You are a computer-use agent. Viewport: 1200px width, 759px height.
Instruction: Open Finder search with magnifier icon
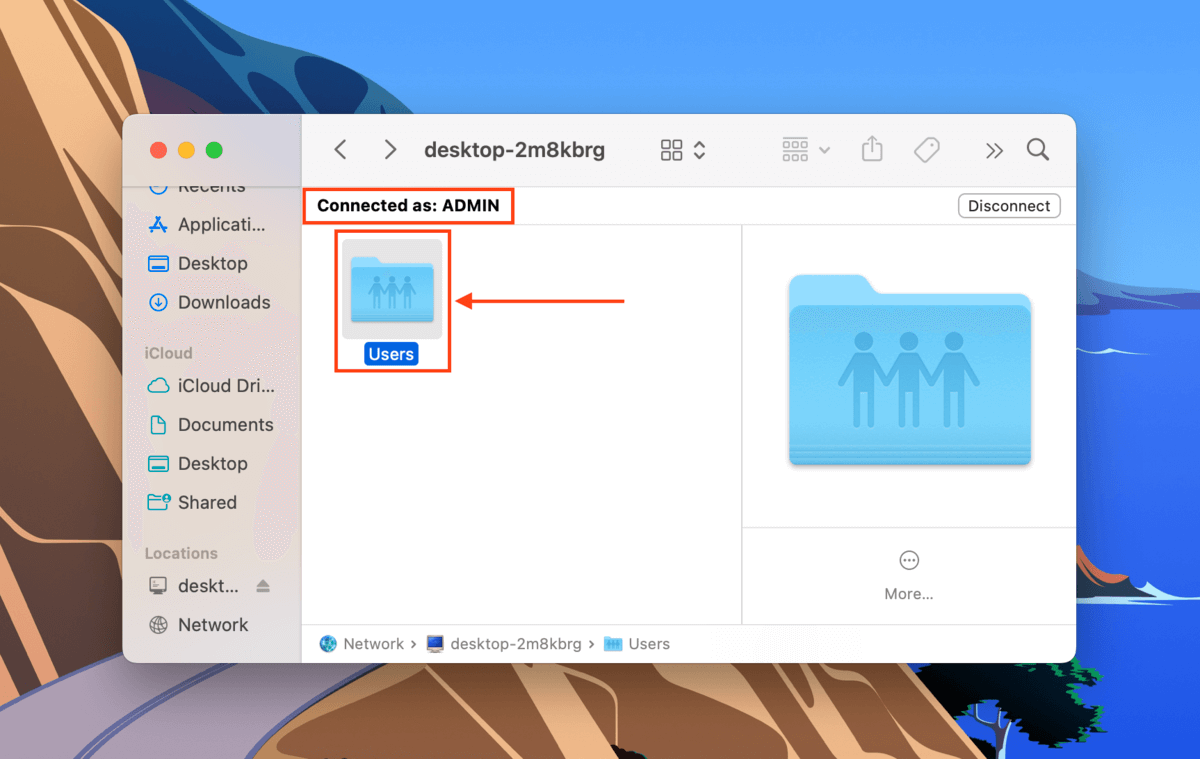(x=1038, y=150)
